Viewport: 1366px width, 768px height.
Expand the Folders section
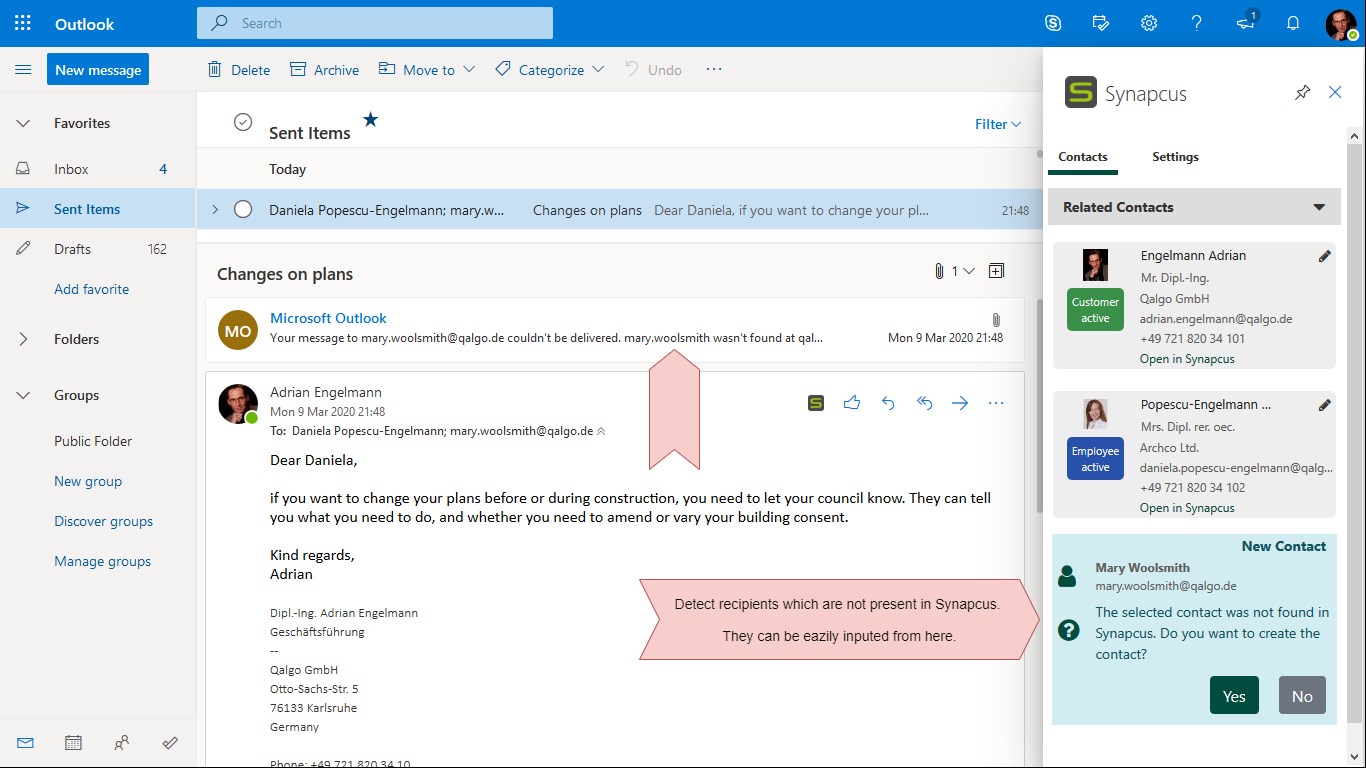[x=23, y=339]
